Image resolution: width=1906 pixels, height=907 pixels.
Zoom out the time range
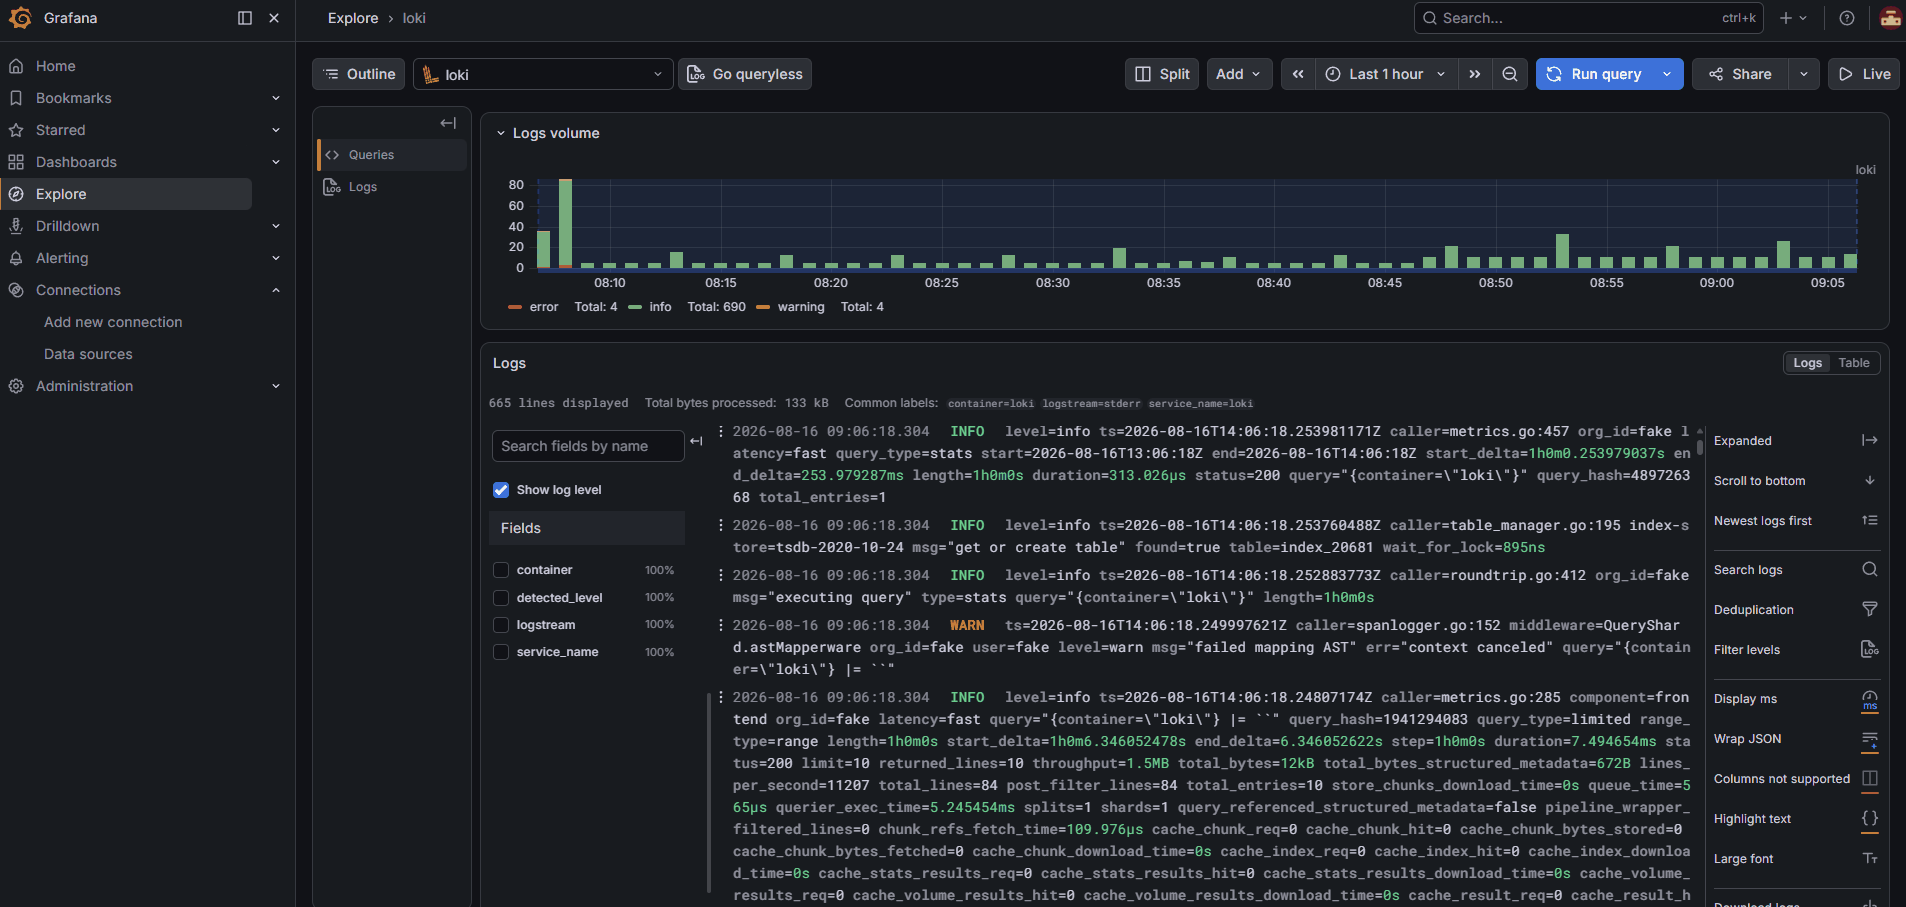[x=1510, y=74]
